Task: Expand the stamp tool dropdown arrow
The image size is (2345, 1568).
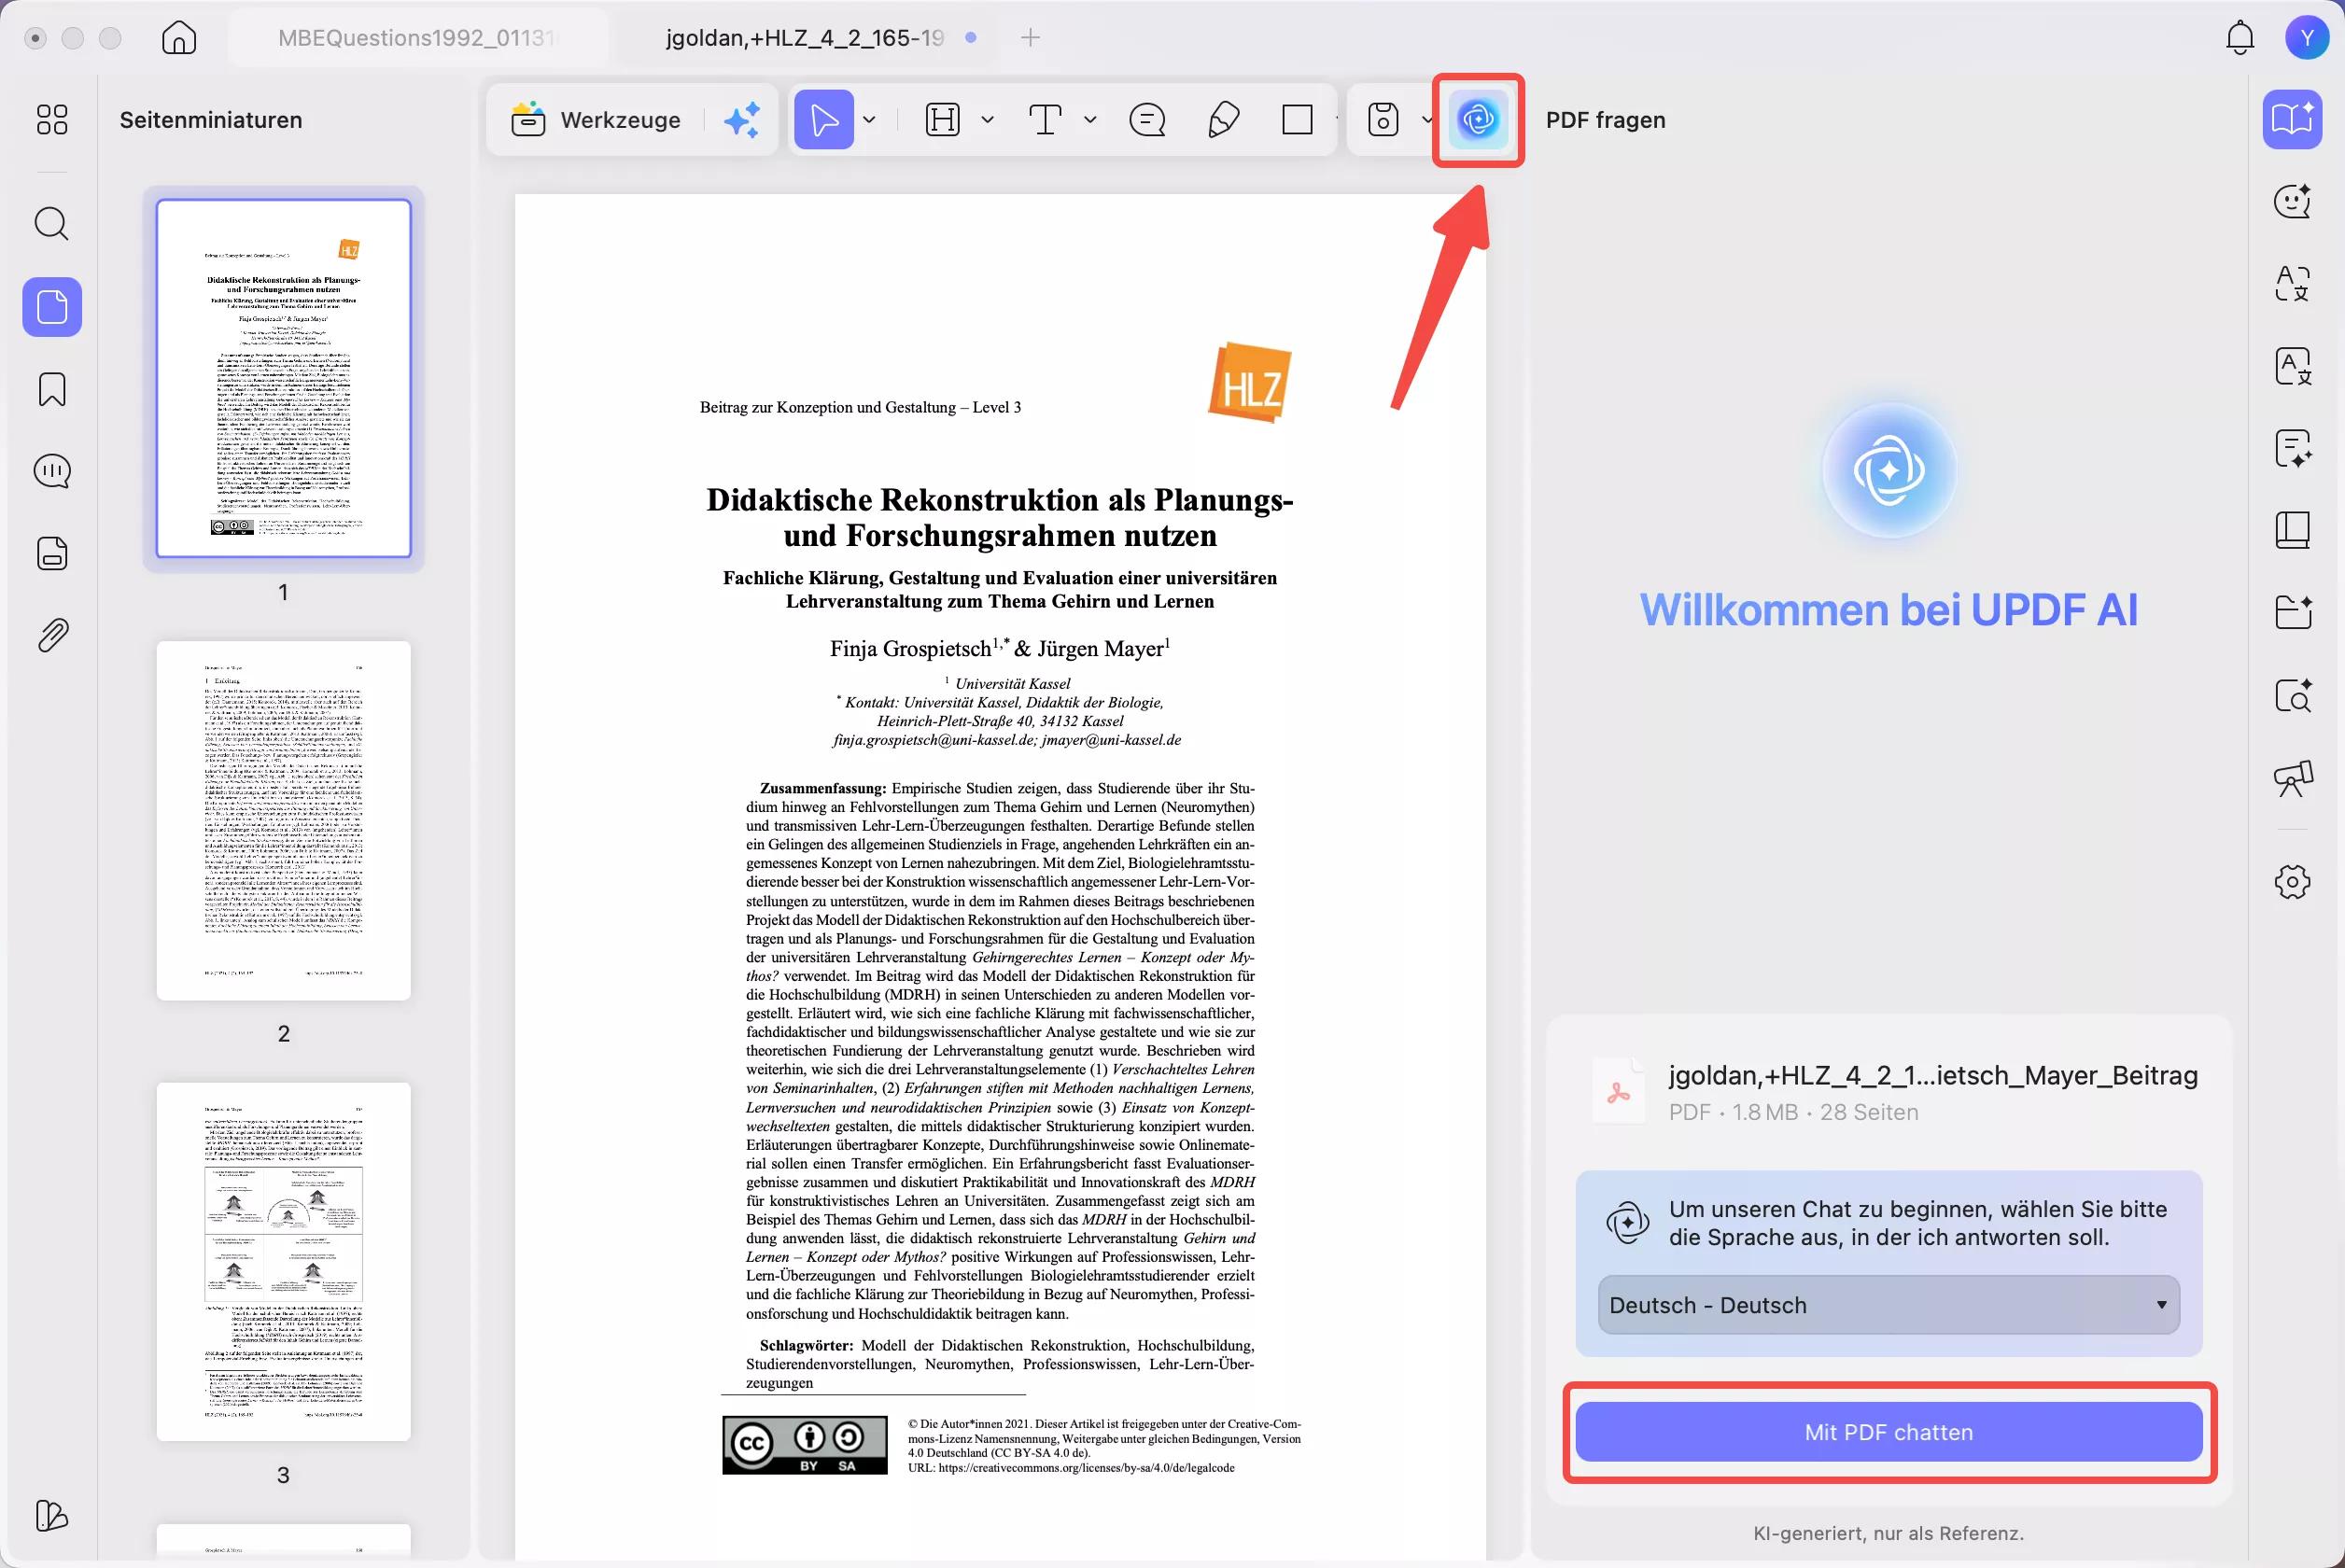Action: point(1426,119)
